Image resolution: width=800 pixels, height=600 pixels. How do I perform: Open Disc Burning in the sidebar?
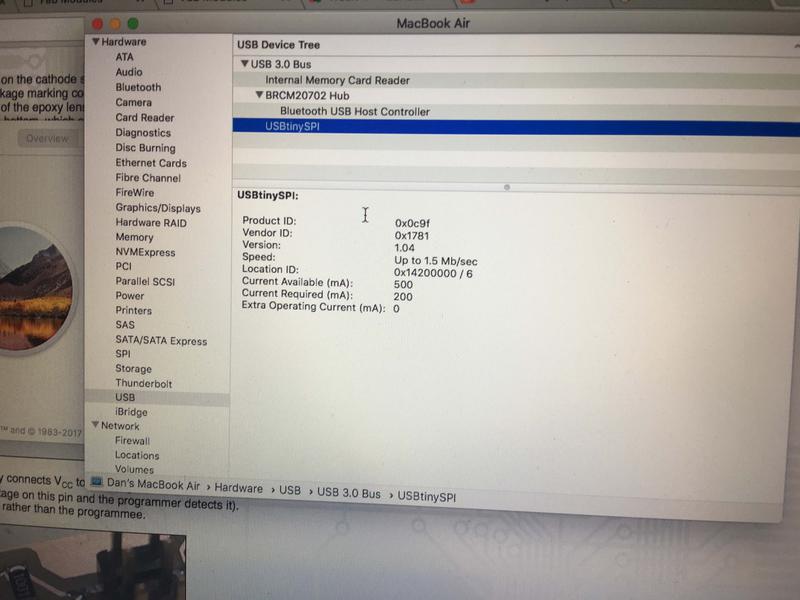point(145,148)
